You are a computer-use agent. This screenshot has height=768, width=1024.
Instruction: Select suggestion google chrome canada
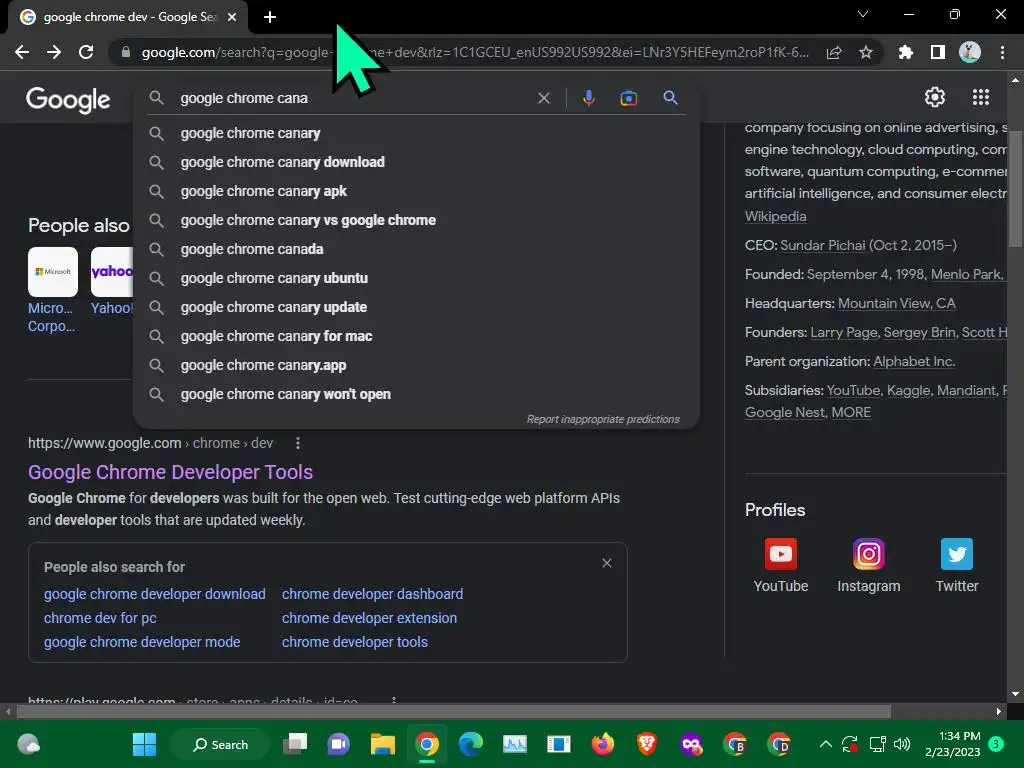pos(416,249)
